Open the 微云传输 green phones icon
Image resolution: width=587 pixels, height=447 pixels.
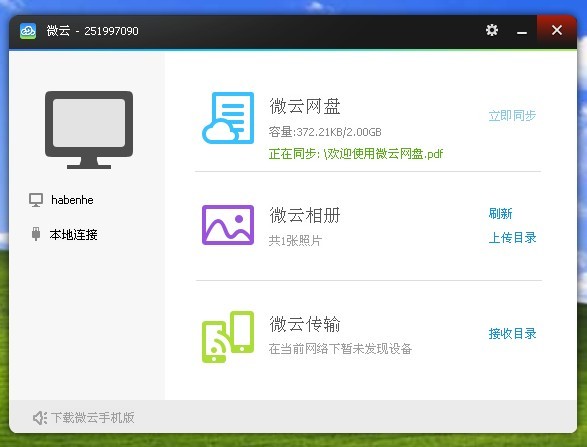[228, 337]
